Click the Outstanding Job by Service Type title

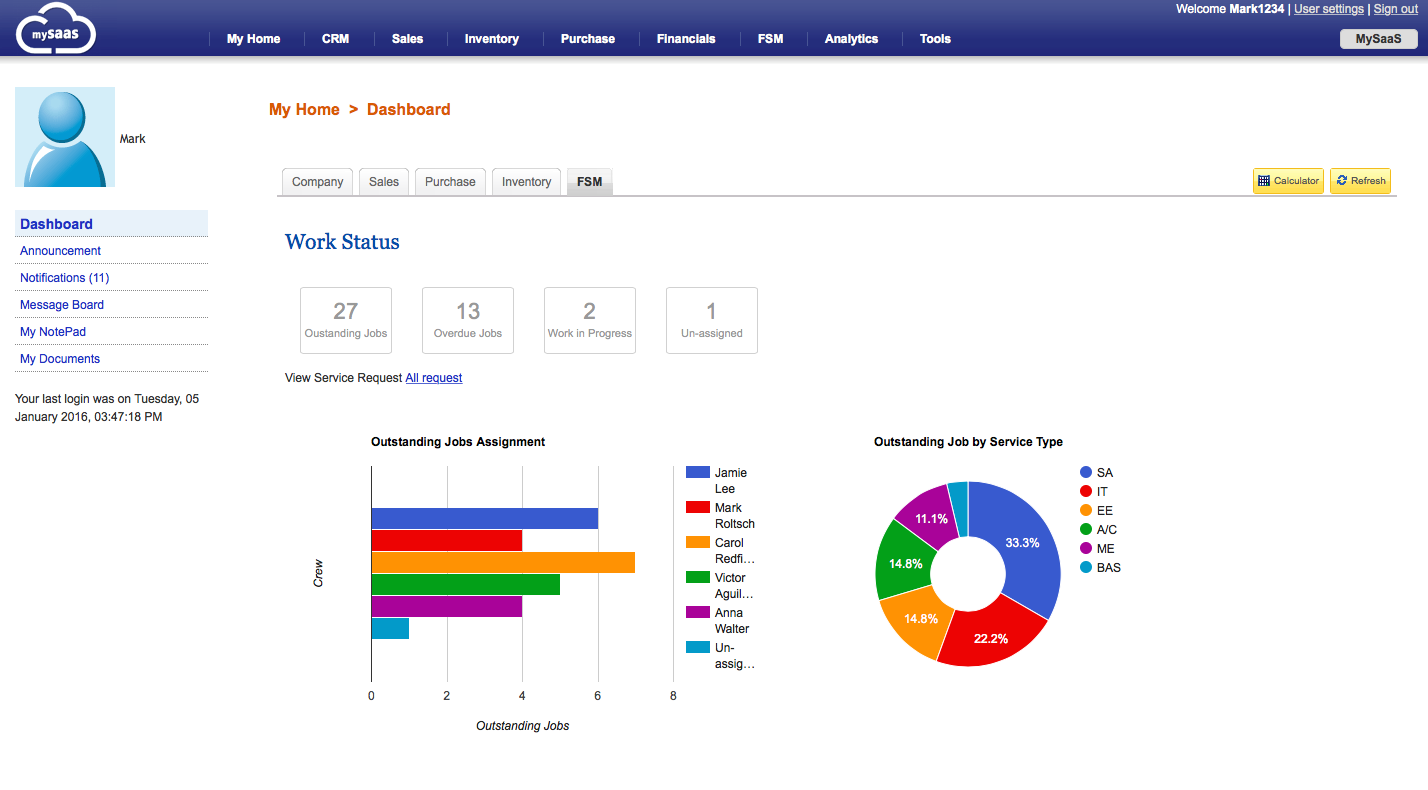968,441
